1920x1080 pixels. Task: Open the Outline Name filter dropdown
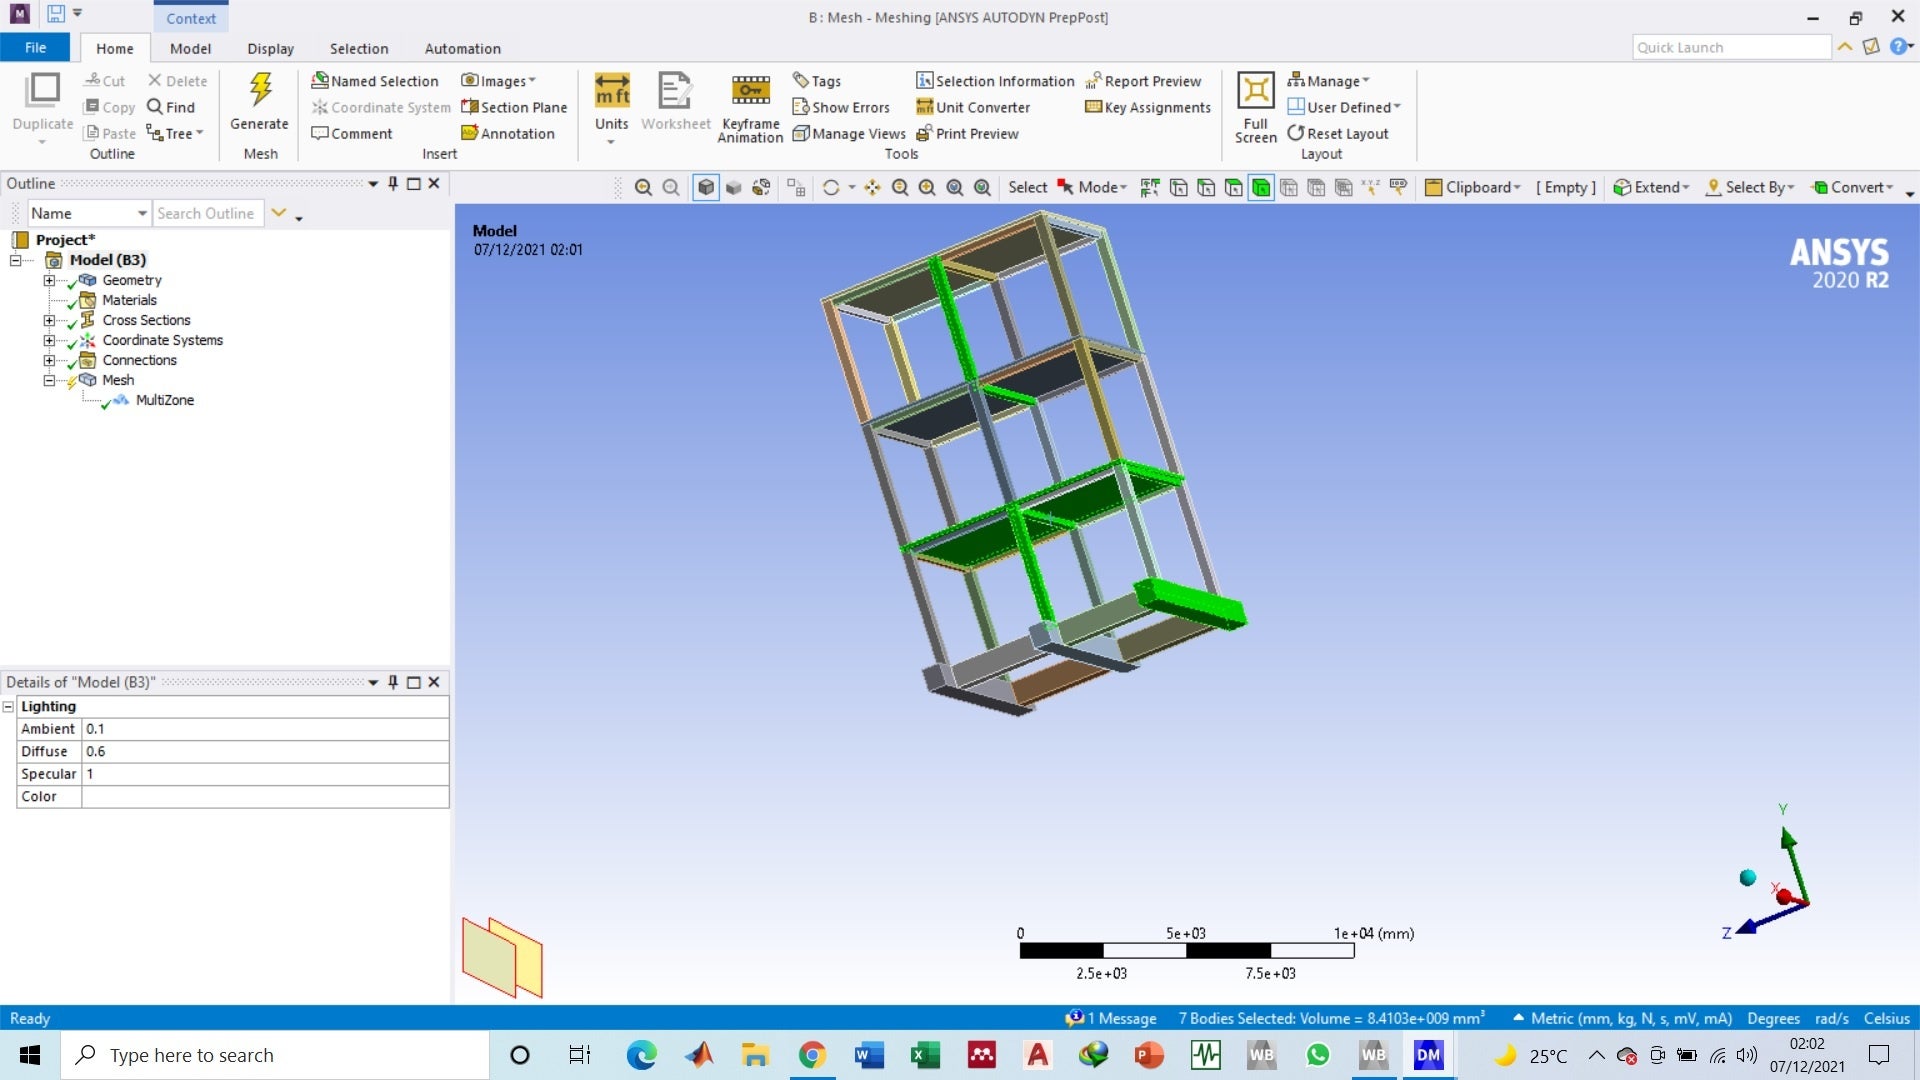(x=142, y=213)
